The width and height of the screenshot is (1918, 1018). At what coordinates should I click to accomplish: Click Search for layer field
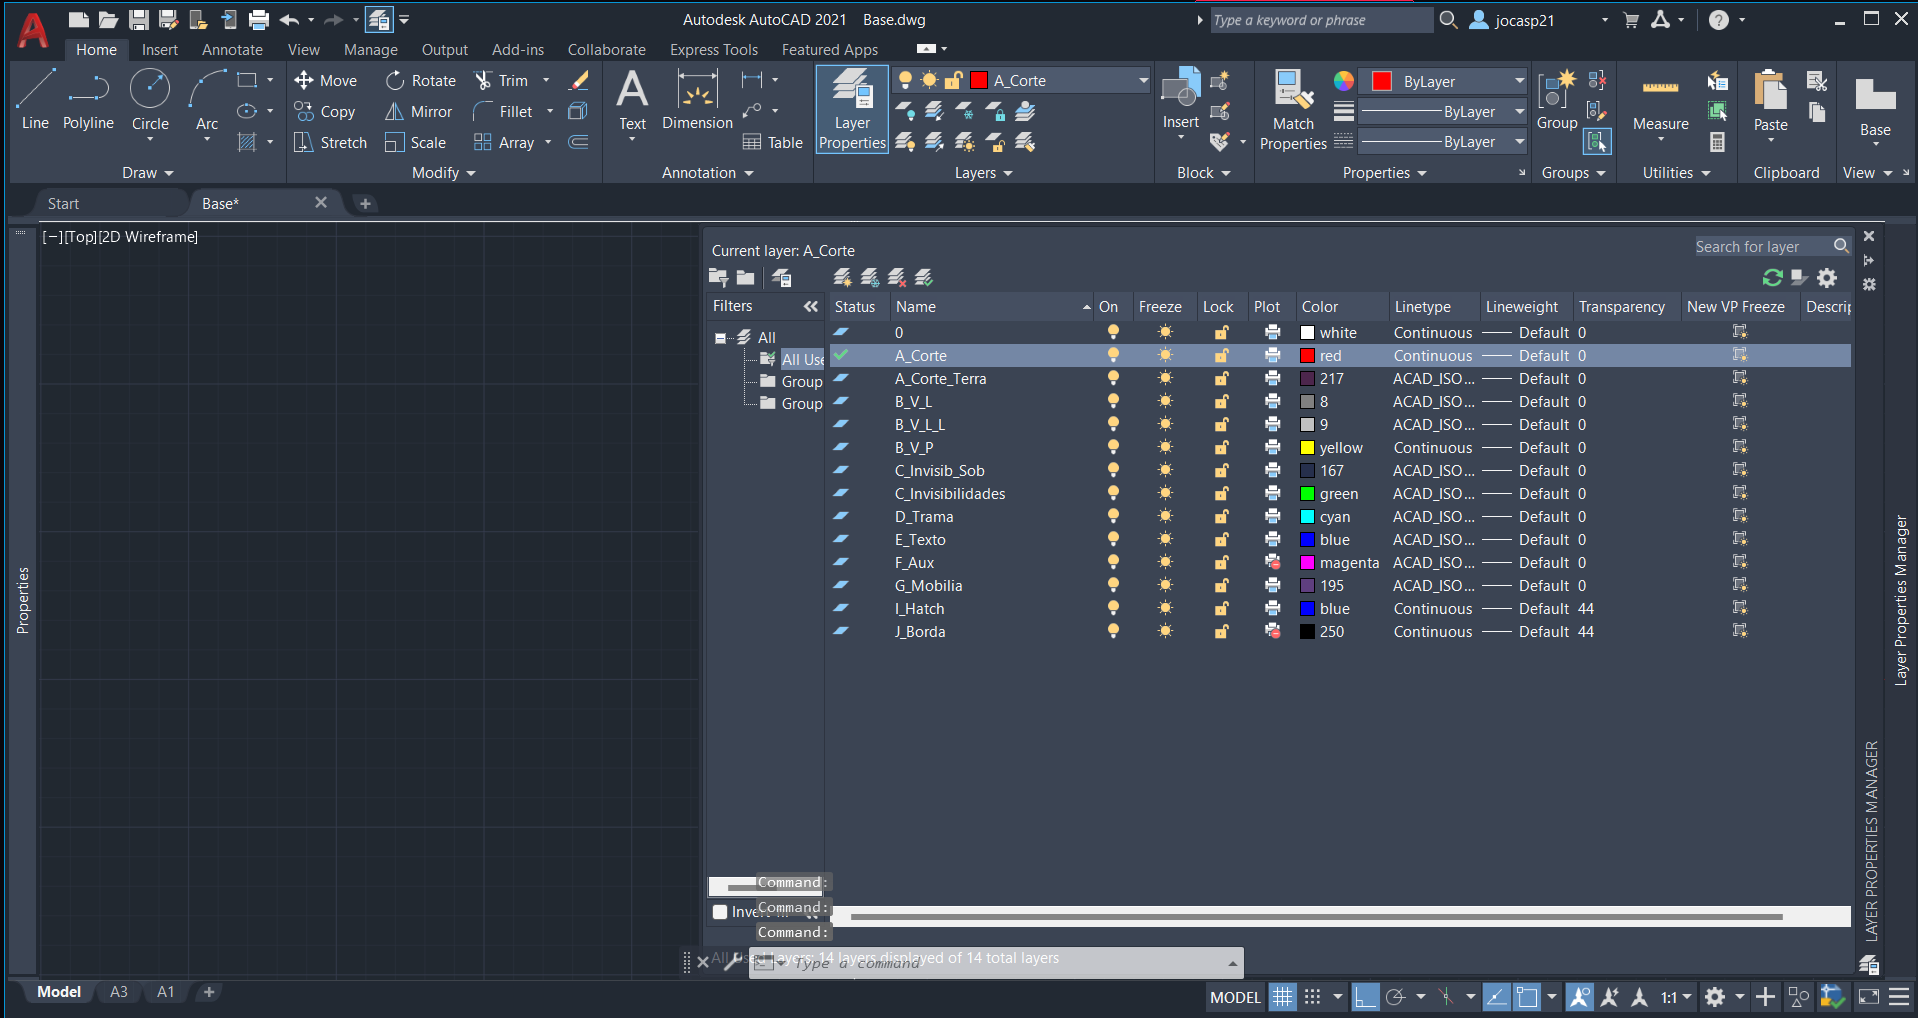click(x=1763, y=246)
